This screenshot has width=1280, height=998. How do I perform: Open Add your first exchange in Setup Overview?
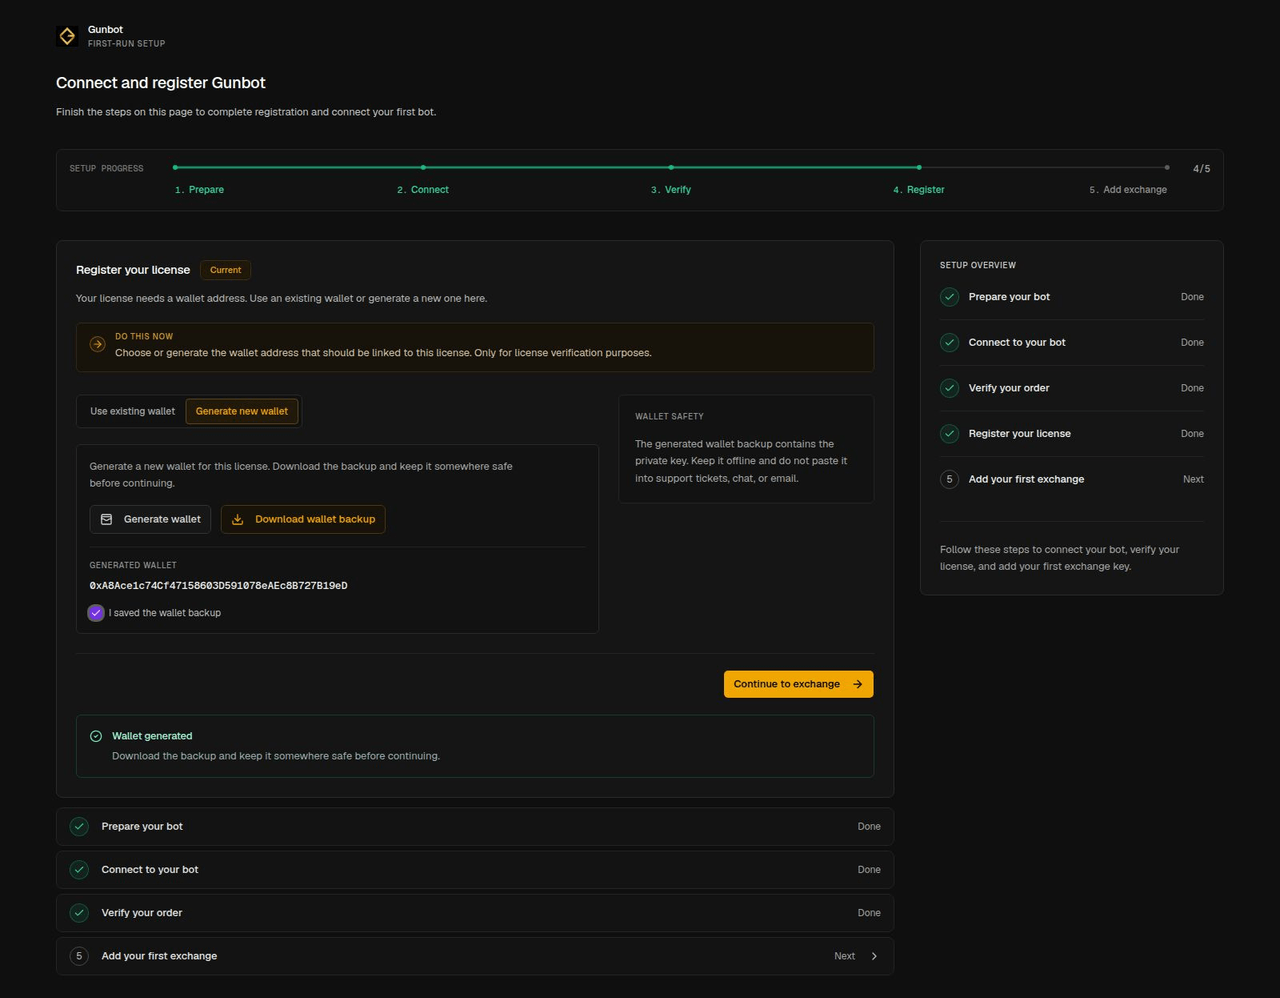click(1072, 479)
